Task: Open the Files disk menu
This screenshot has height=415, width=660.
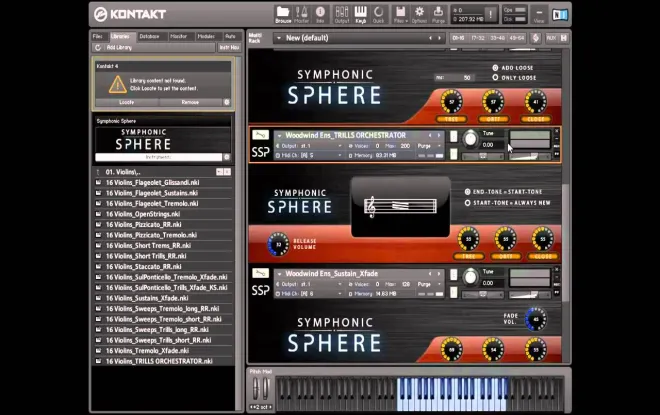Action: pos(400,14)
